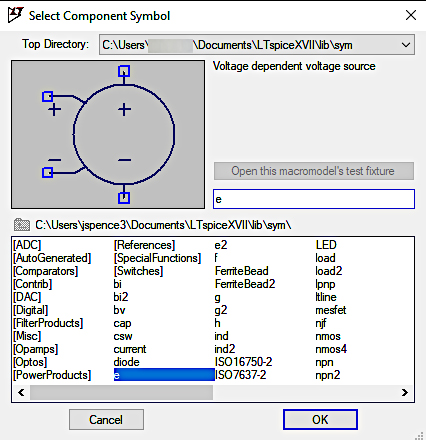Click the right scroll arrow of list

coord(405,392)
